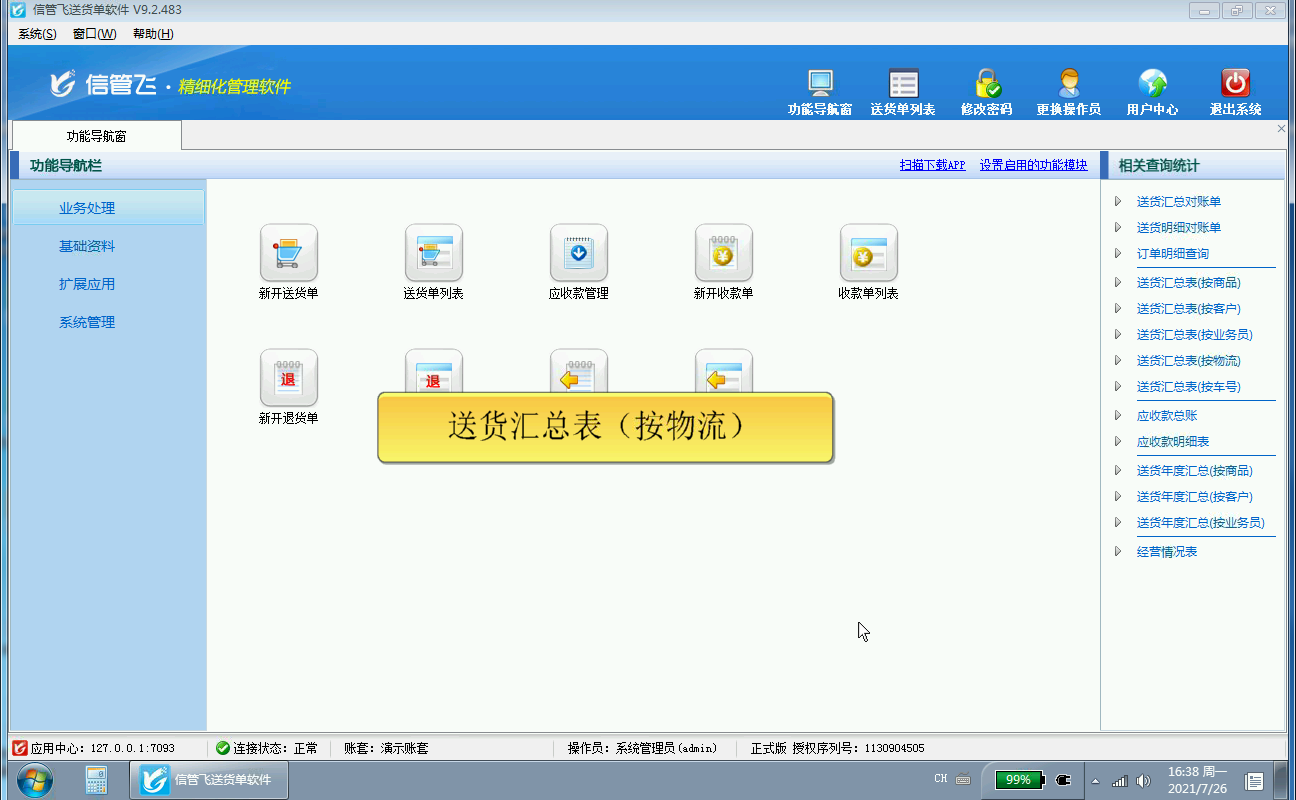Click 修改密码 lock icon in toolbar
Image resolution: width=1296 pixels, height=800 pixels.
(x=986, y=84)
